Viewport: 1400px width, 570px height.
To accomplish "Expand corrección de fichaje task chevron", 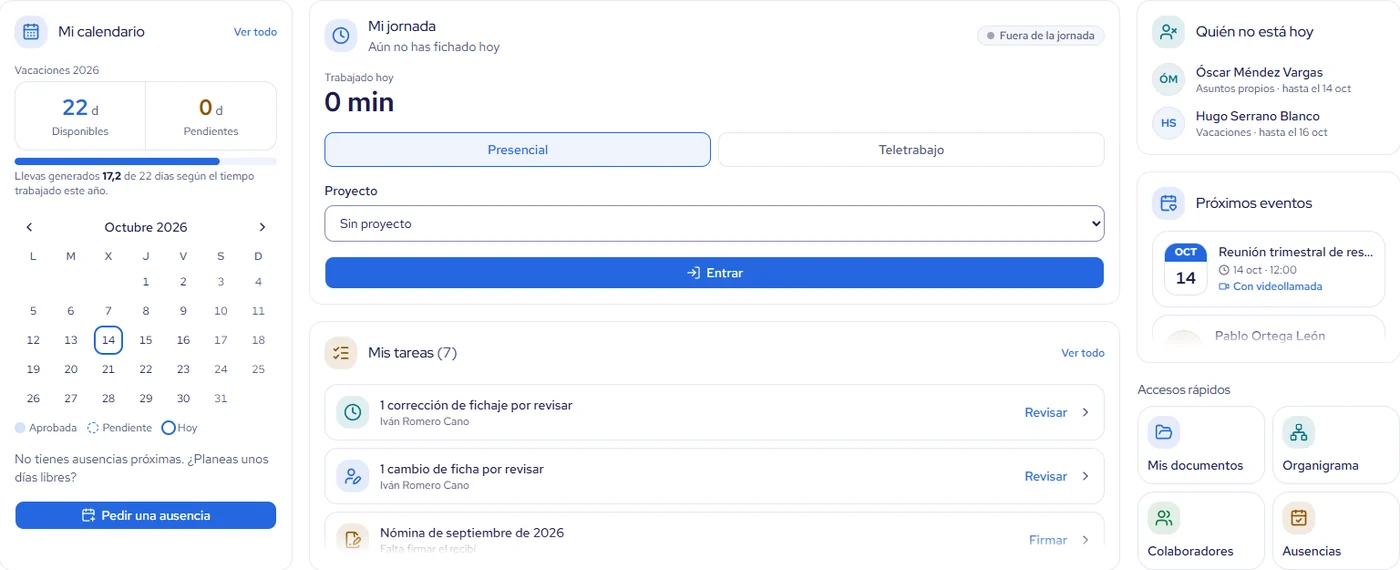I will click(1085, 412).
